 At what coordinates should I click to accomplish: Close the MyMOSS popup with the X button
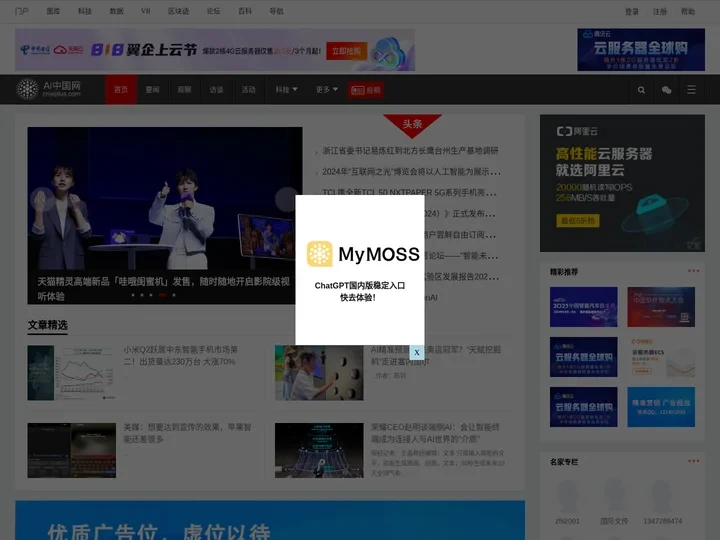(416, 353)
